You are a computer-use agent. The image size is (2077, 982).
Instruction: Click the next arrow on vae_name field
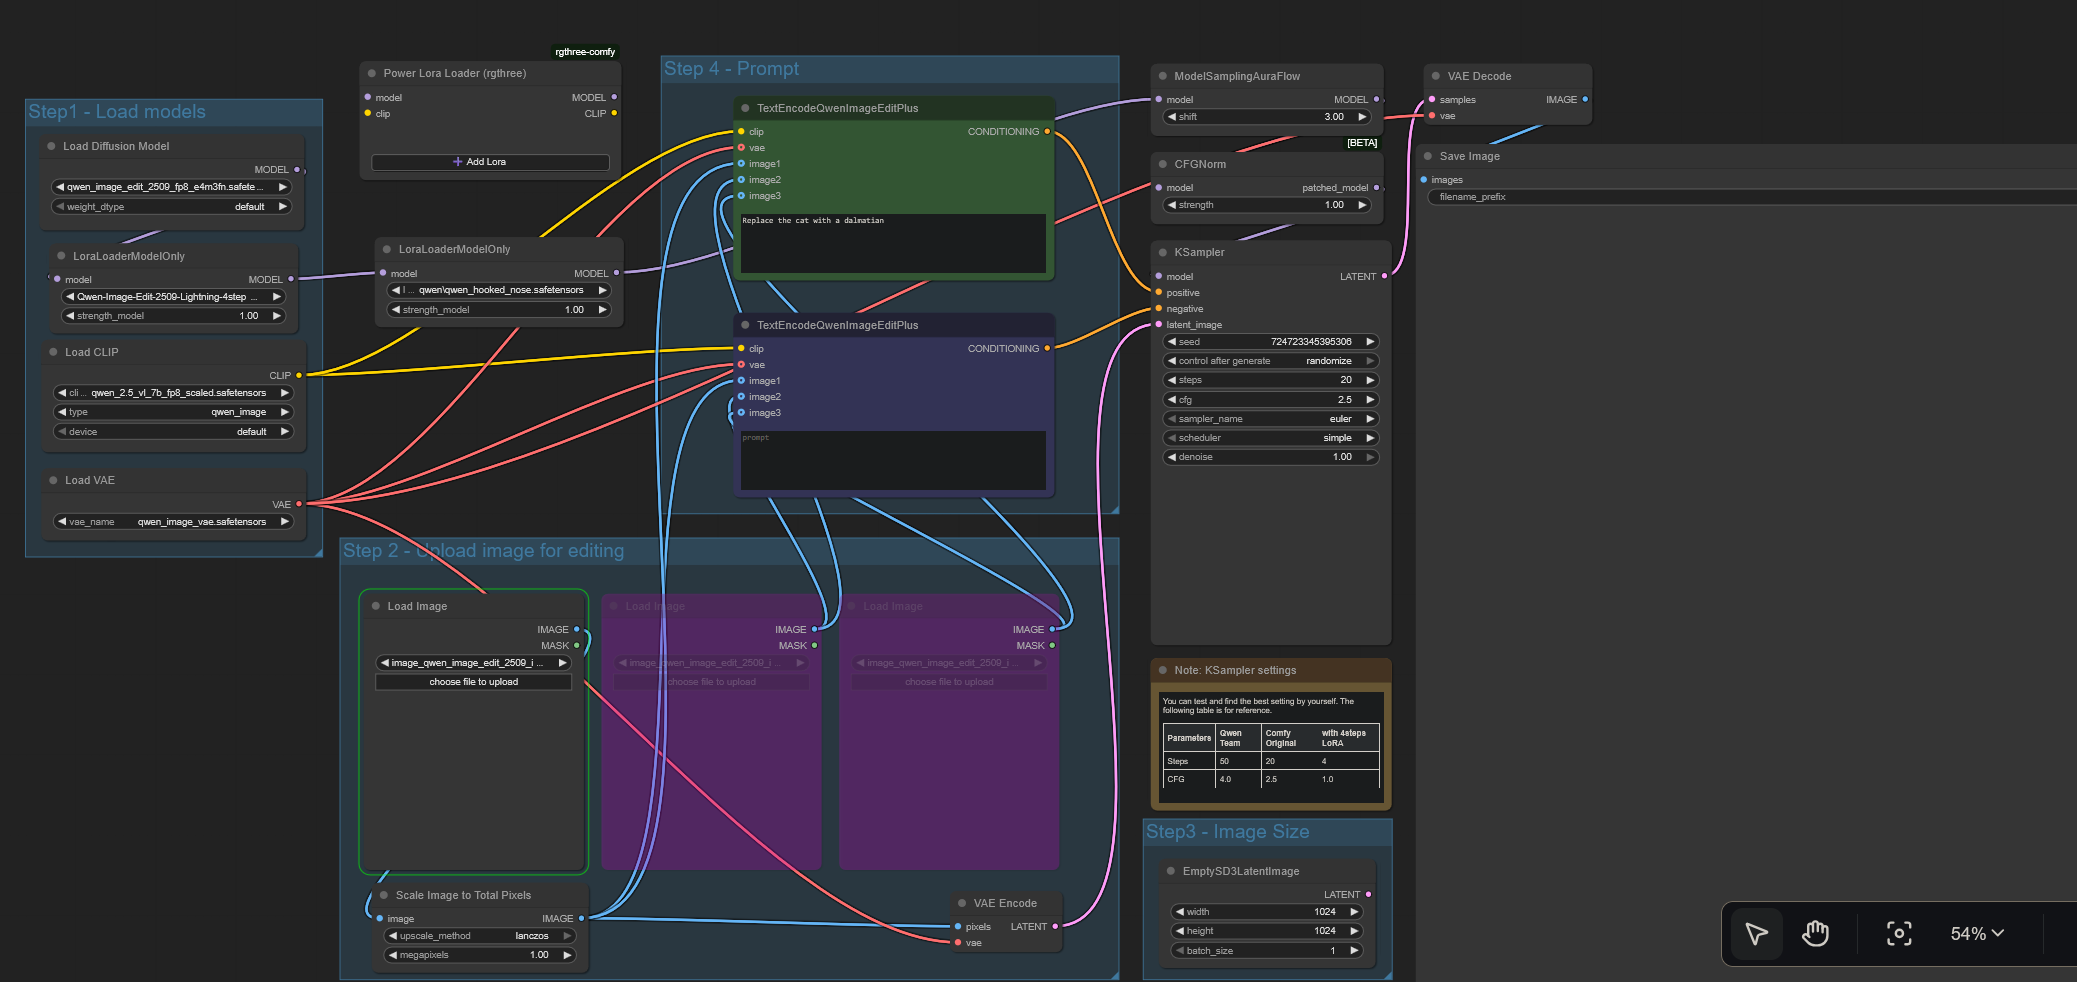284,522
